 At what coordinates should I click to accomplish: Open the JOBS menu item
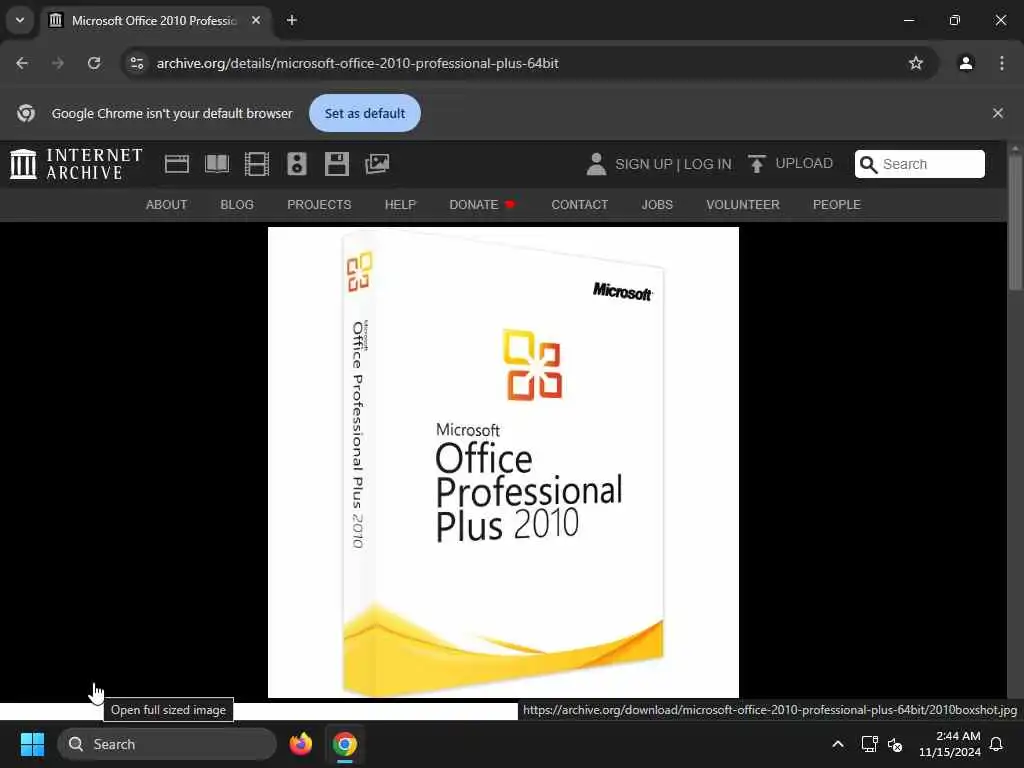657,204
